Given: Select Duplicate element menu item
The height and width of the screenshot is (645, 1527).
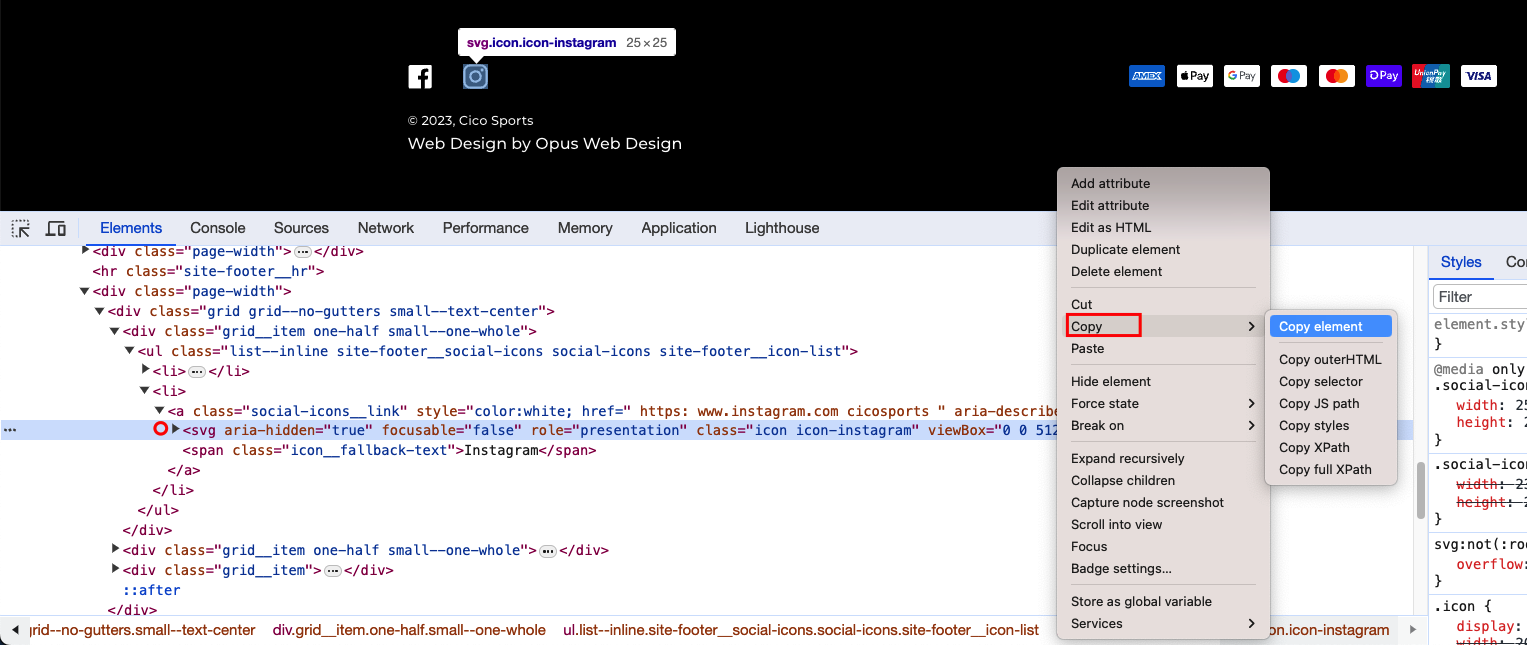Looking at the screenshot, I should click(x=1163, y=250).
